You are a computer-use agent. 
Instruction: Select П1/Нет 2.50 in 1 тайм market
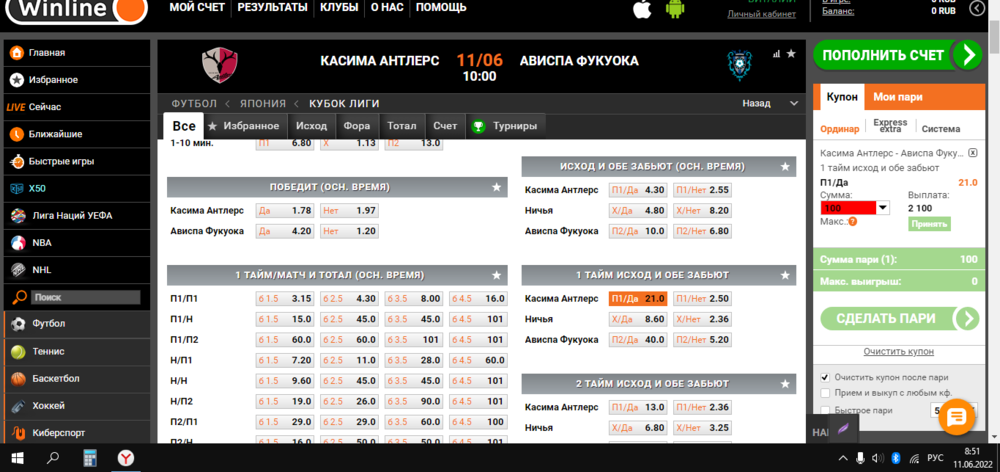pos(702,299)
